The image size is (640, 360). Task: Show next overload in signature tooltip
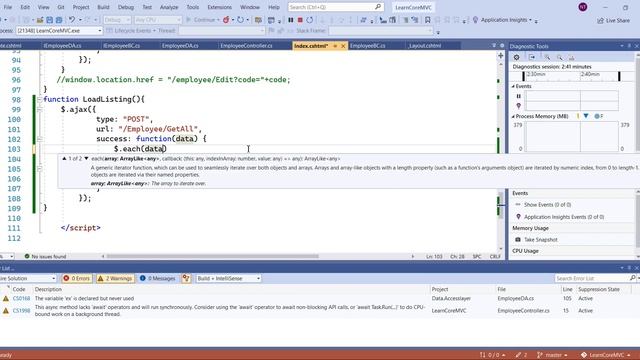[x=87, y=158]
